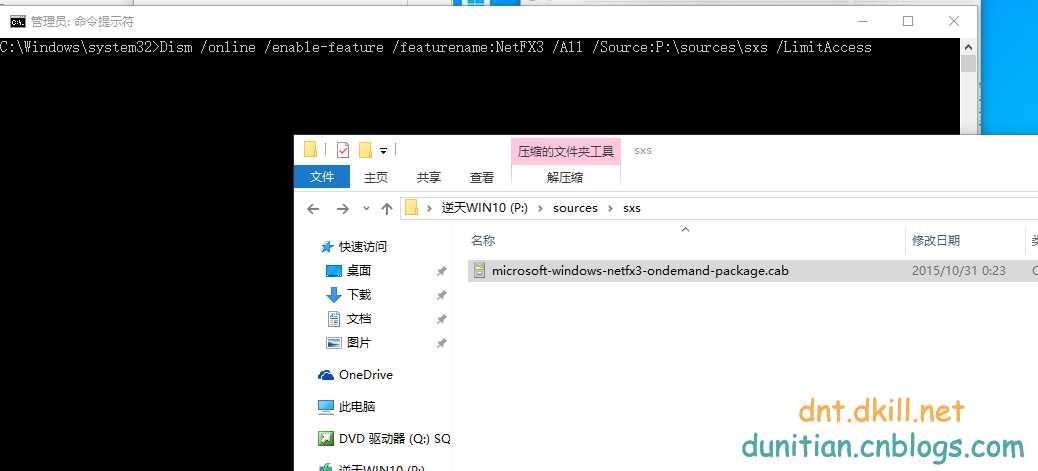This screenshot has height=471, width=1038.
Task: Open the 解压缩 ribbon tab
Action: (x=566, y=177)
